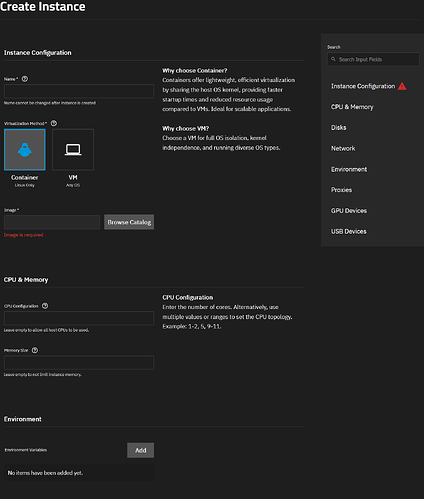Screen dimensions: 424x499
Task: Go to Proxies section in sidebar
Action: tap(341, 190)
